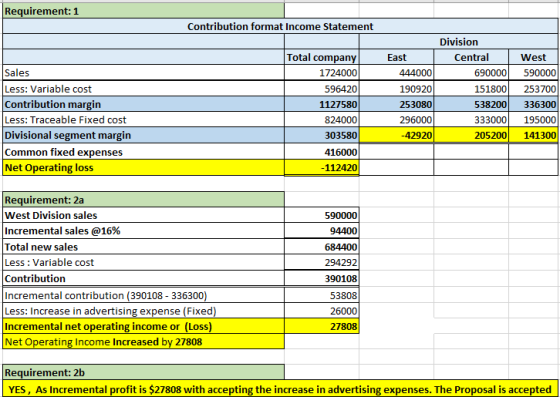This screenshot has width=560, height=397.
Task: Select East contribution margin cell 253080
Action: (x=396, y=104)
